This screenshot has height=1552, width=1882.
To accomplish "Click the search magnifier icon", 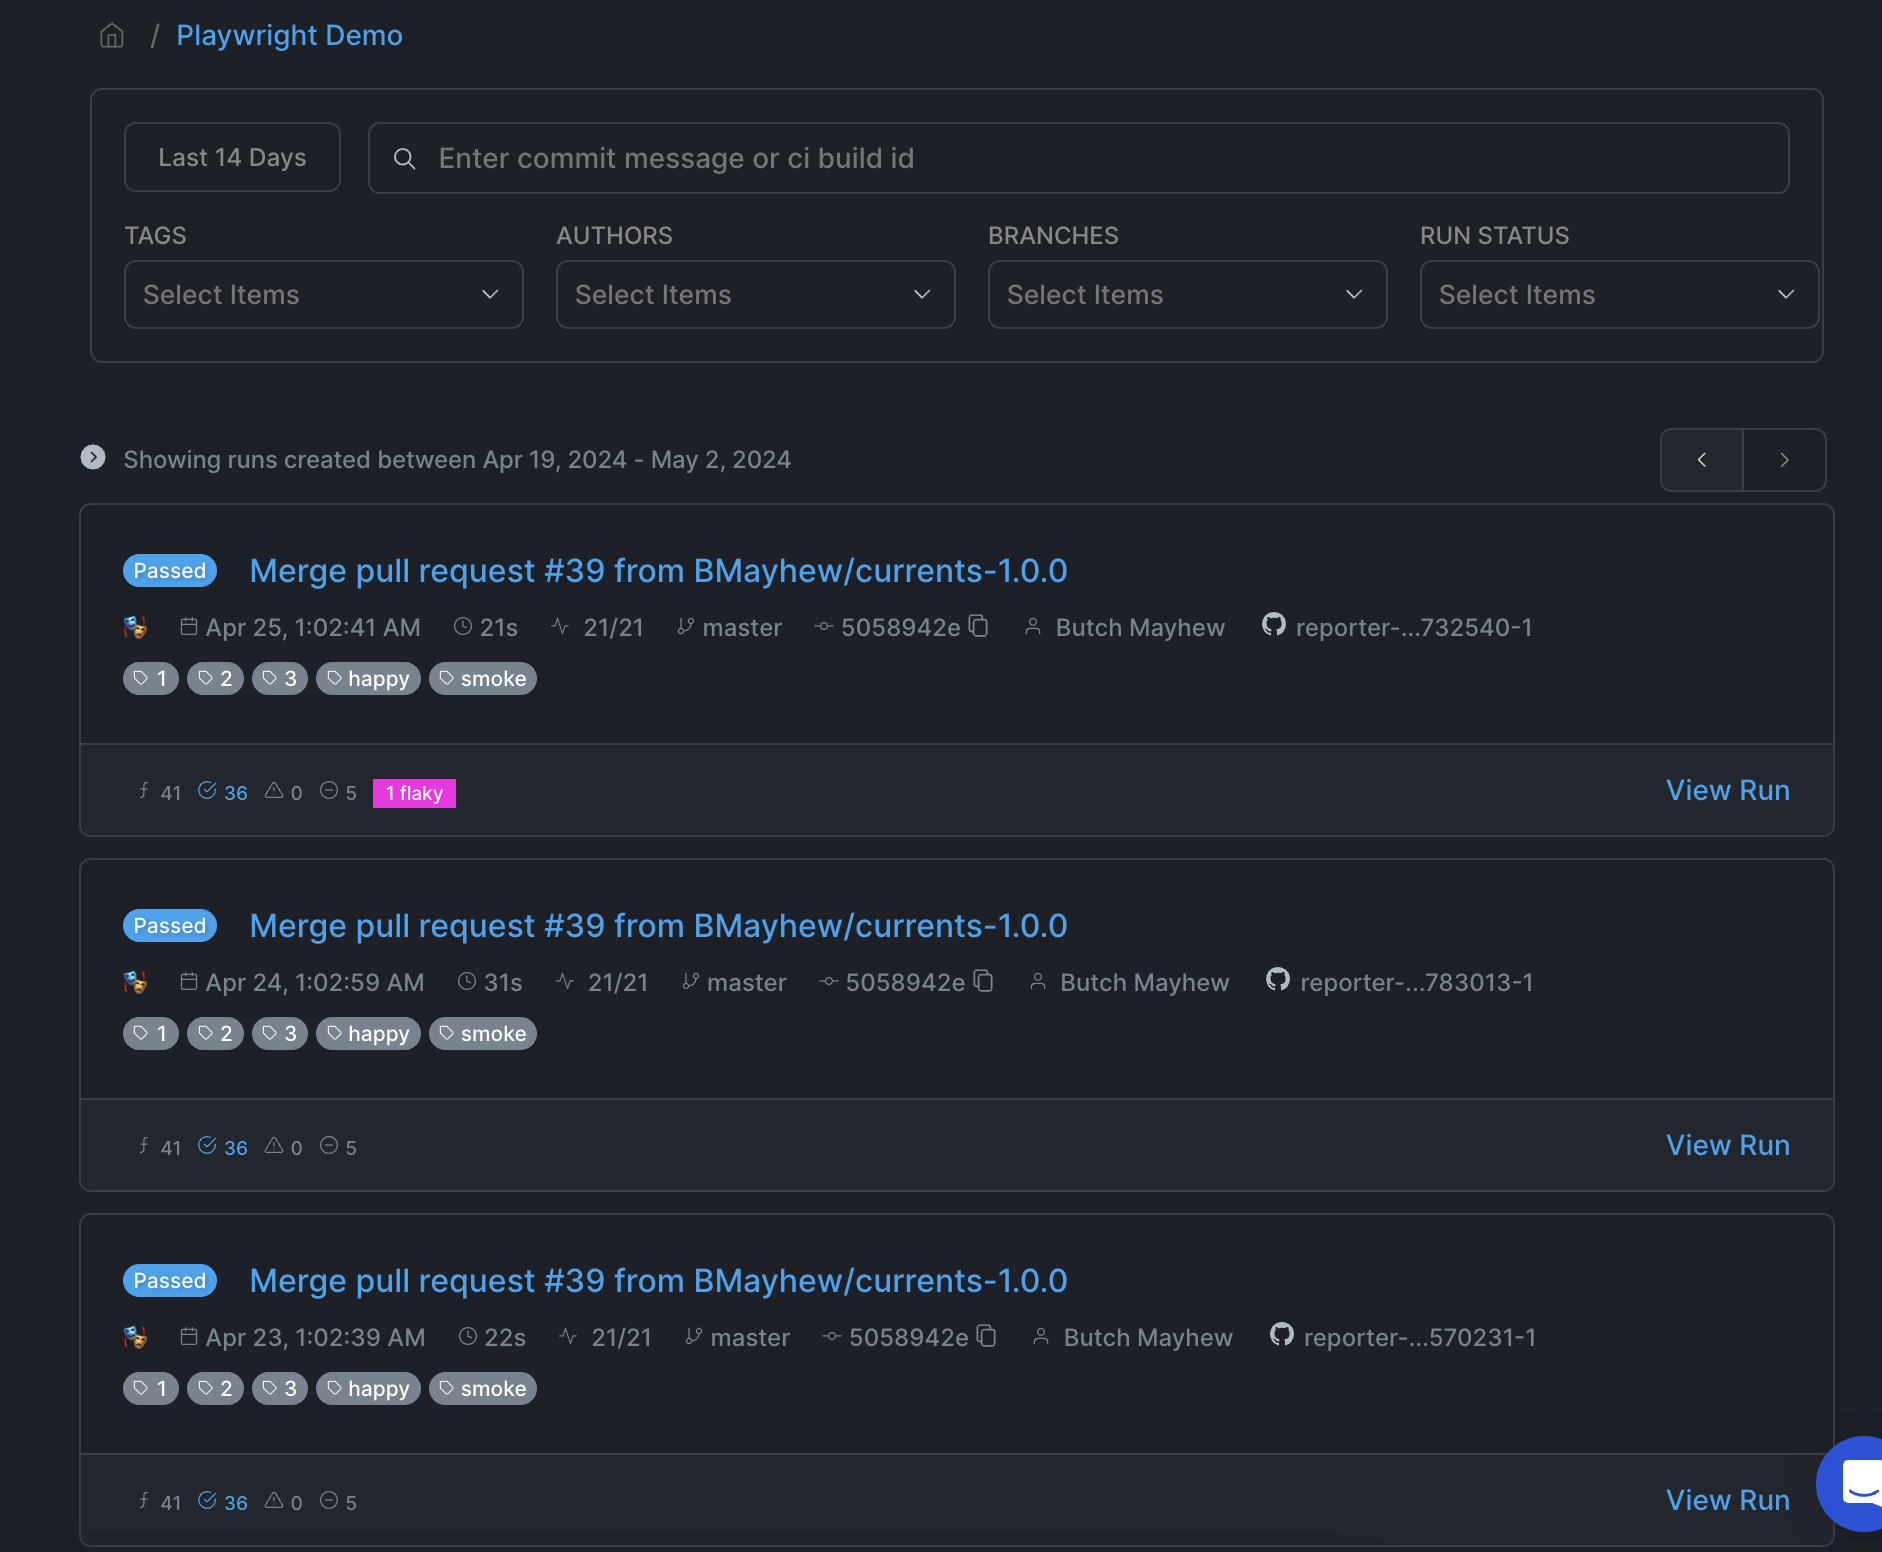I will click(405, 158).
